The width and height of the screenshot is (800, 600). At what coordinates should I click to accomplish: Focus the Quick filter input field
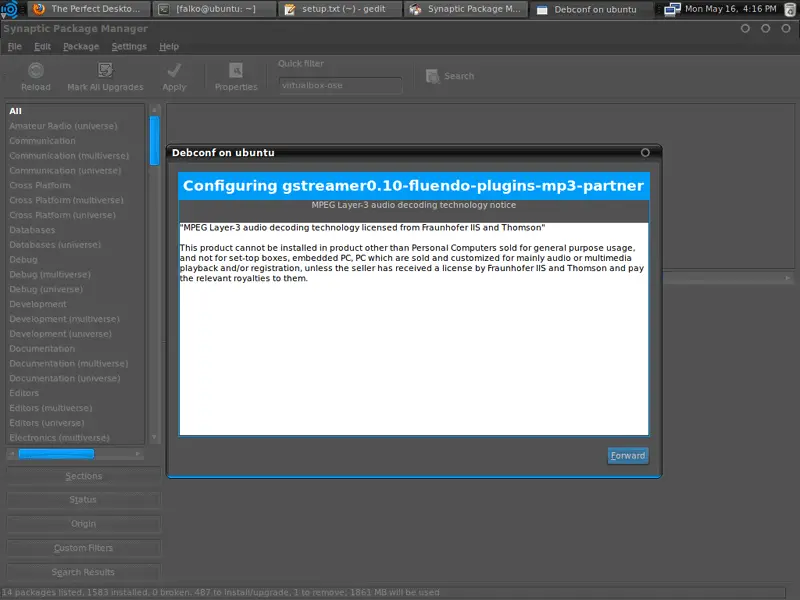coord(340,85)
